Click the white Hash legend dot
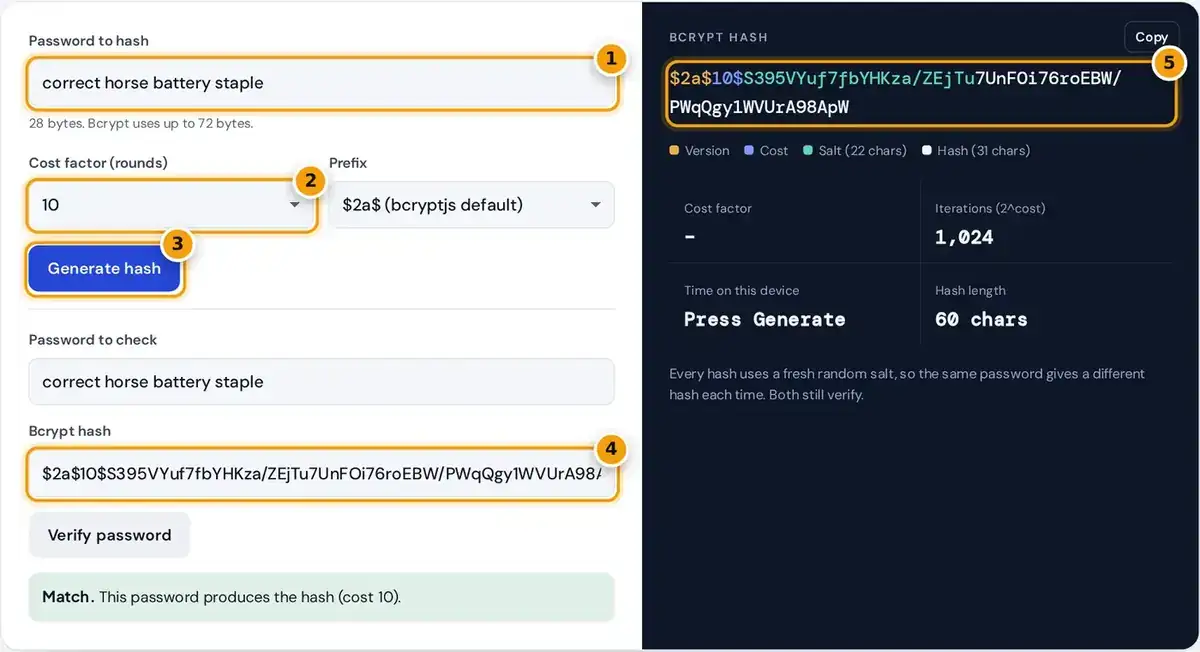 point(926,151)
